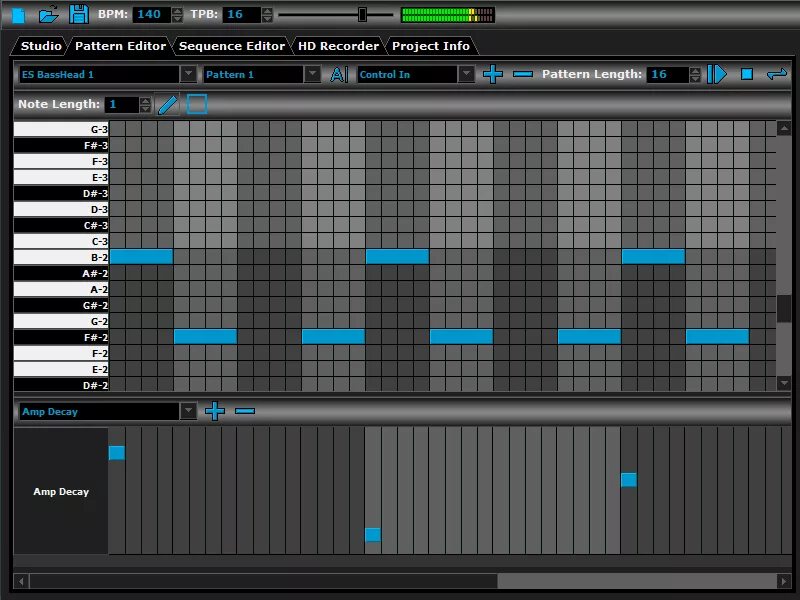Switch to the Studio tab

coord(41,46)
